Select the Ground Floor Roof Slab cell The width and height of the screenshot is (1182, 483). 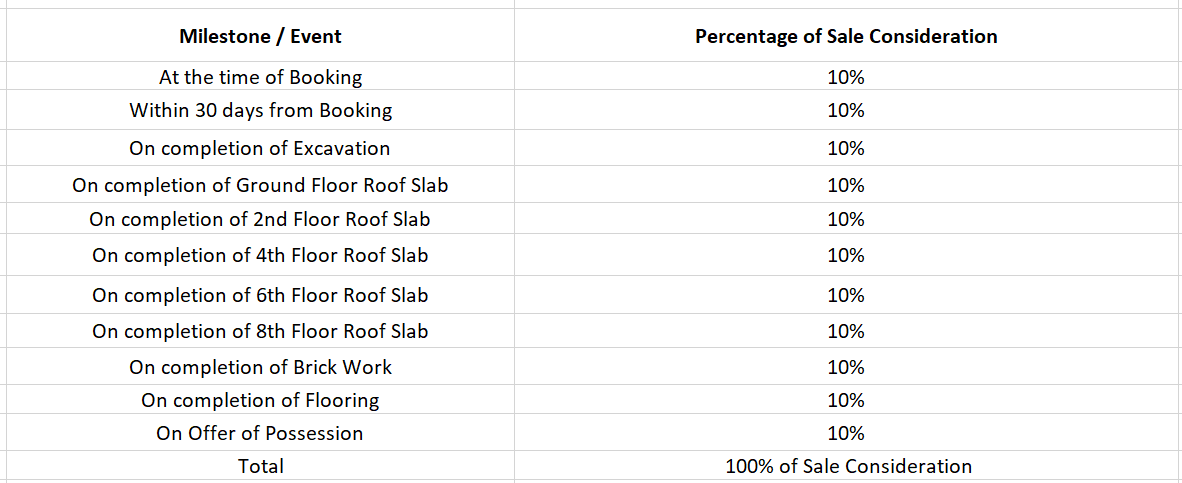[260, 185]
